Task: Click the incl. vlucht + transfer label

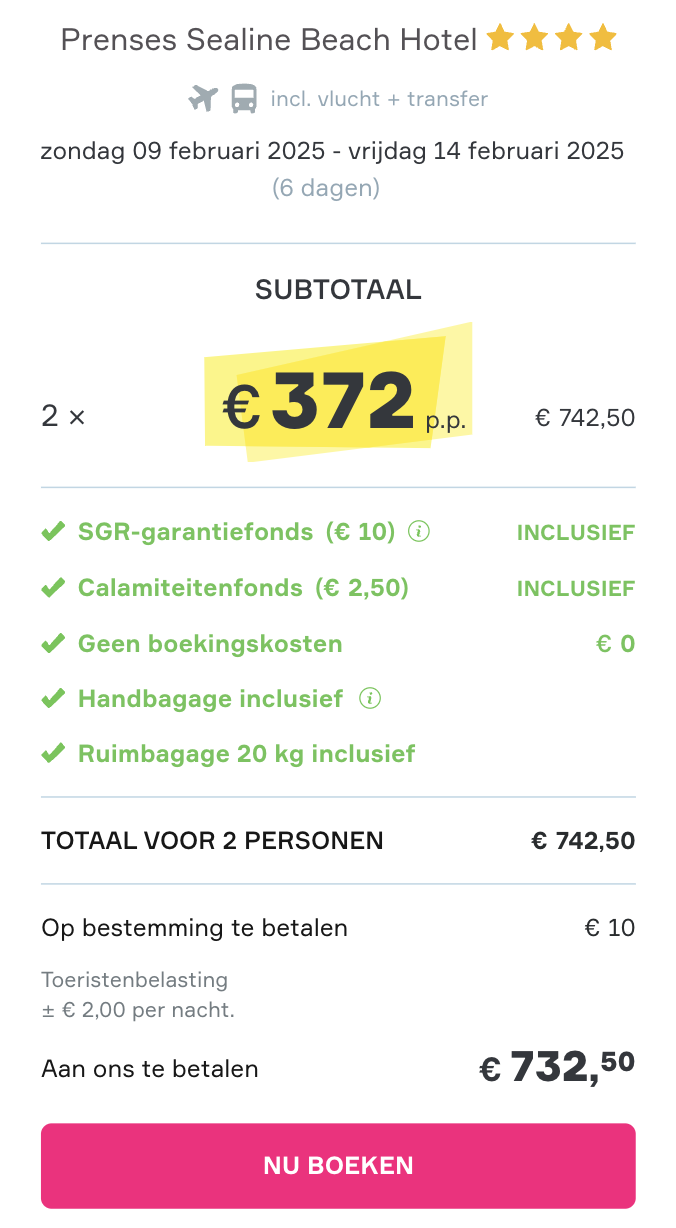Action: [379, 99]
